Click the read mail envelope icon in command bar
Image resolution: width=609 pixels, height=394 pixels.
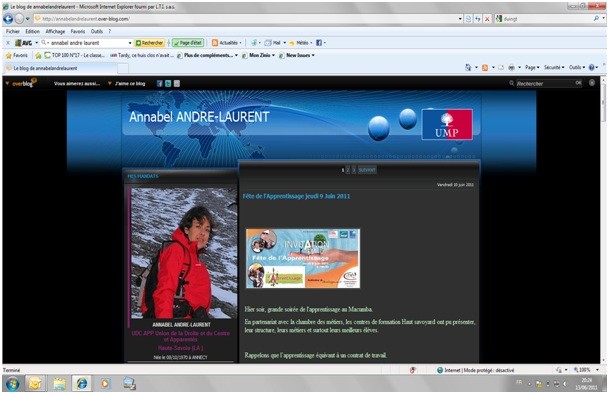coord(501,68)
